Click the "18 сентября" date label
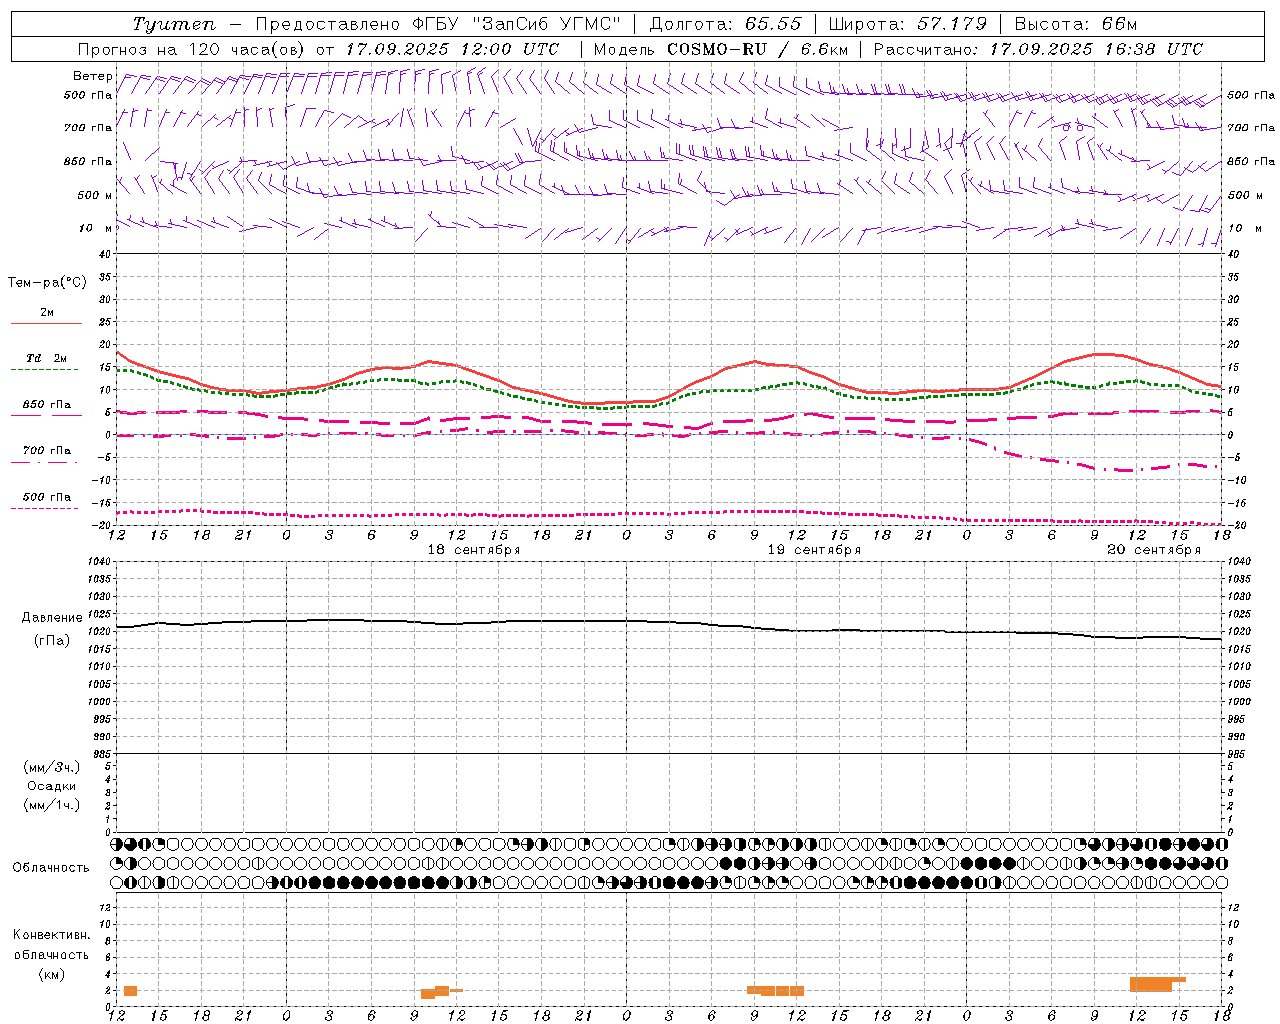This screenshot has height=1024, width=1280. 474,550
